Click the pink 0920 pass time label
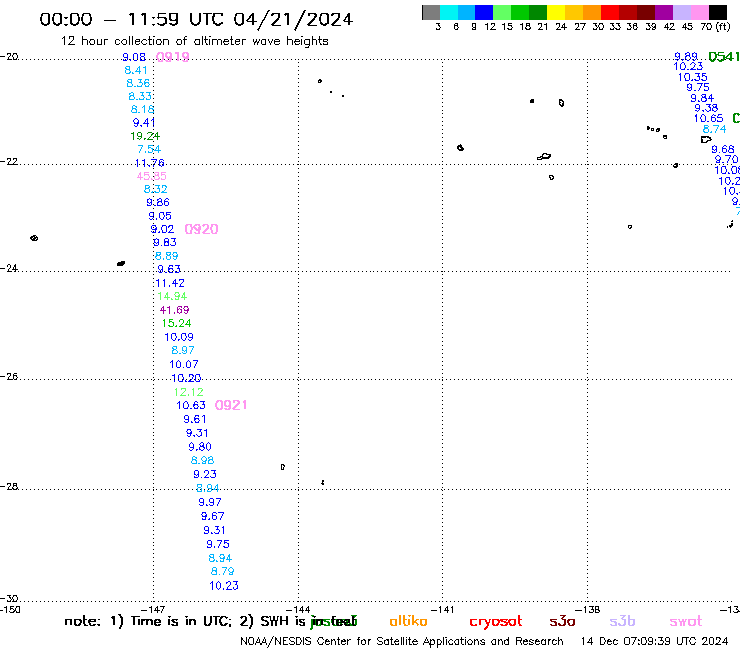The image size is (740, 650). click(202, 229)
